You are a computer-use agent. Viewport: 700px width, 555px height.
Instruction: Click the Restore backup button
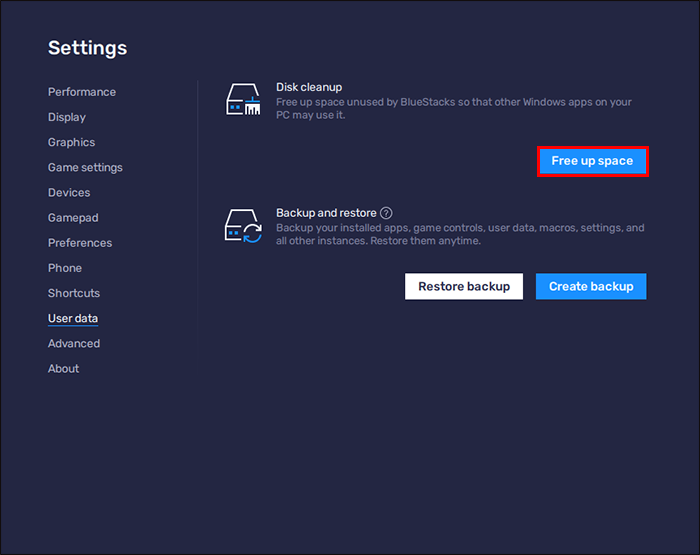pos(464,286)
